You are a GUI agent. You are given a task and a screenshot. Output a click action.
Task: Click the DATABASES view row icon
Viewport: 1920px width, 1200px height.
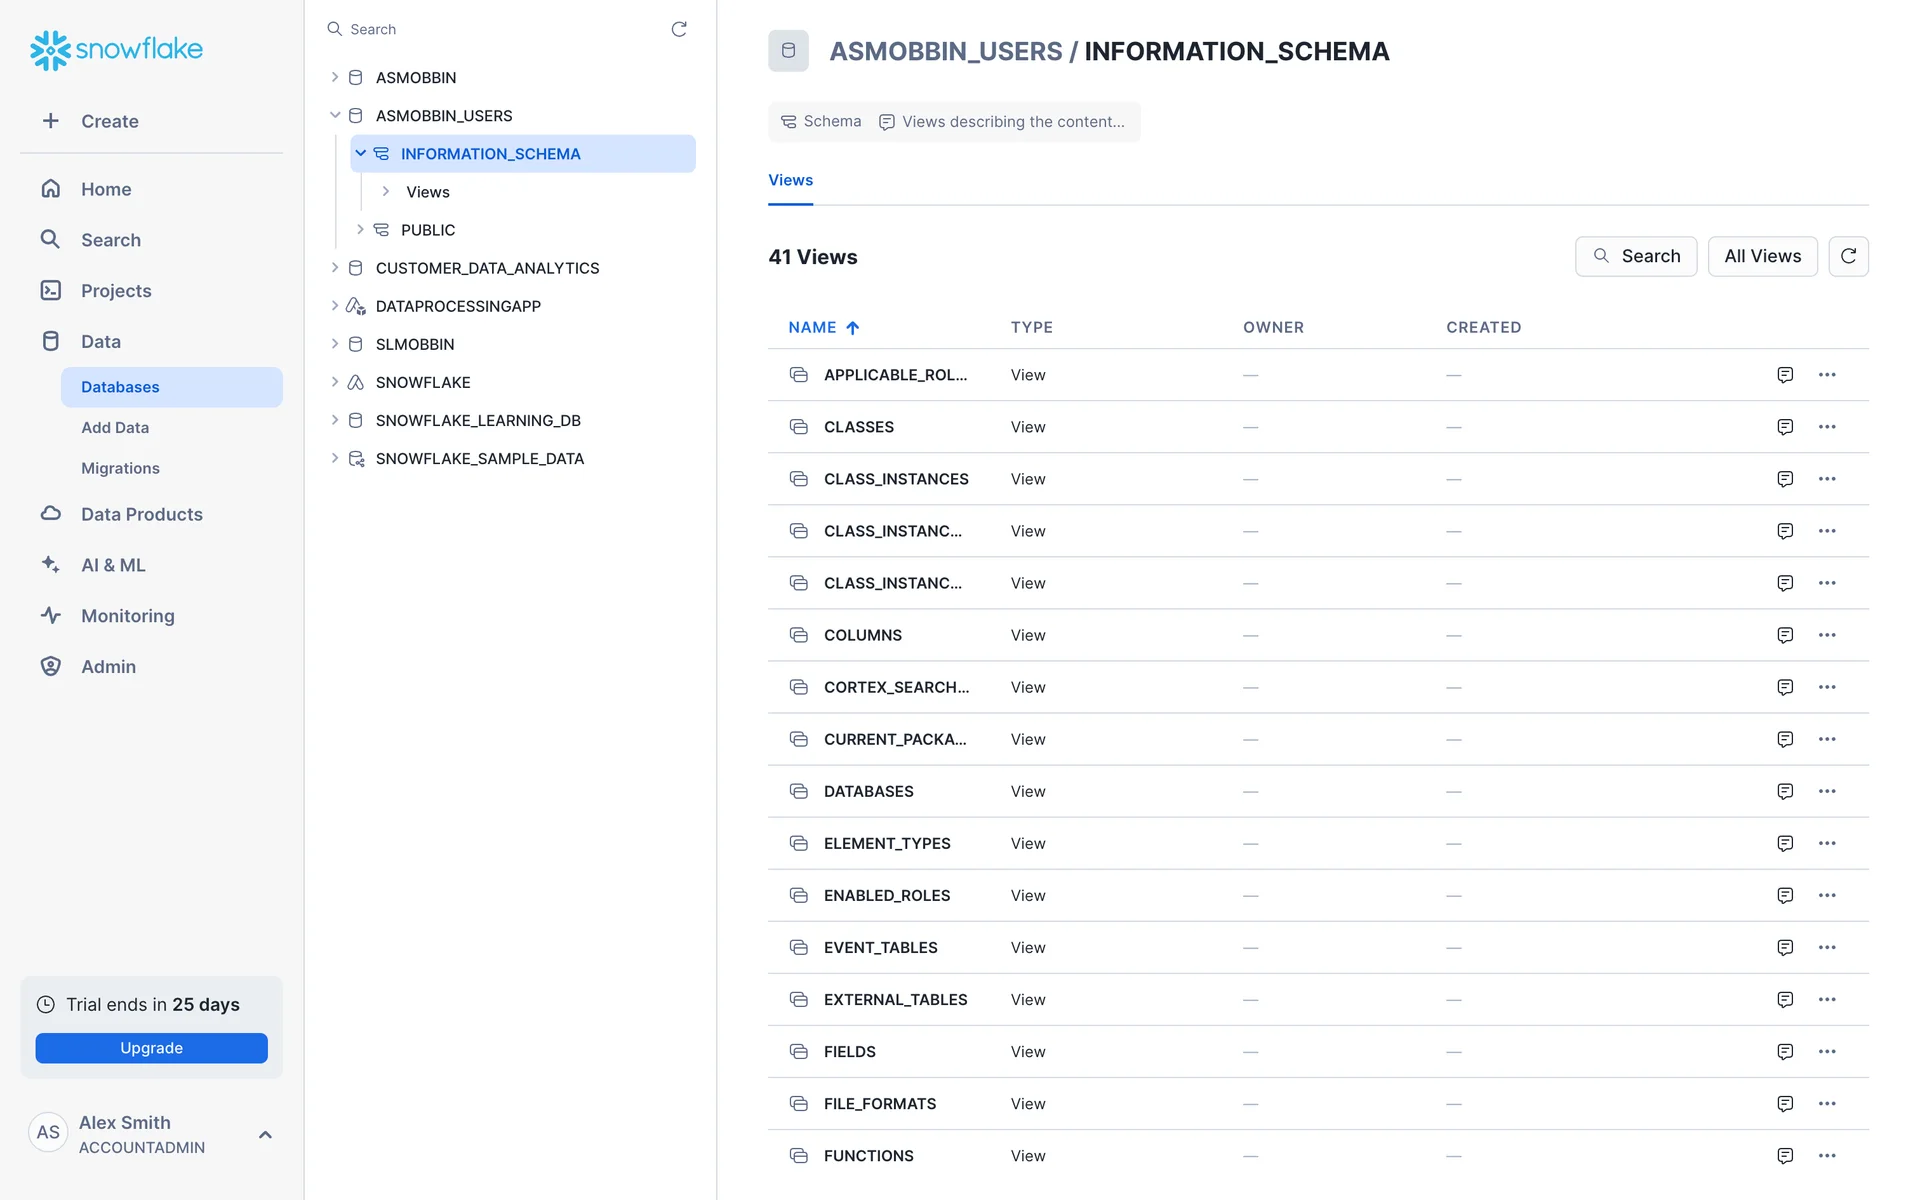798,791
